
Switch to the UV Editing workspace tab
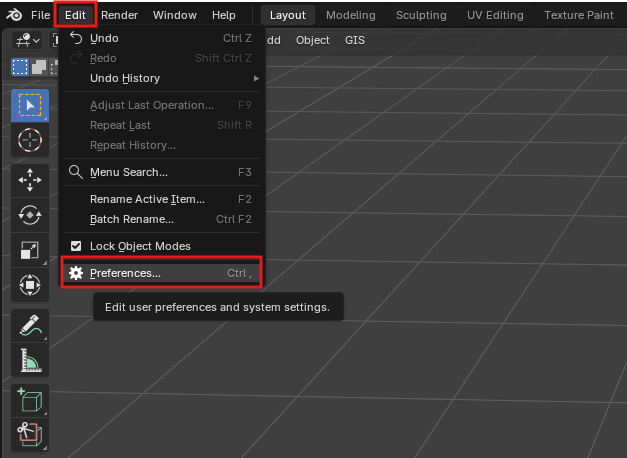click(495, 15)
